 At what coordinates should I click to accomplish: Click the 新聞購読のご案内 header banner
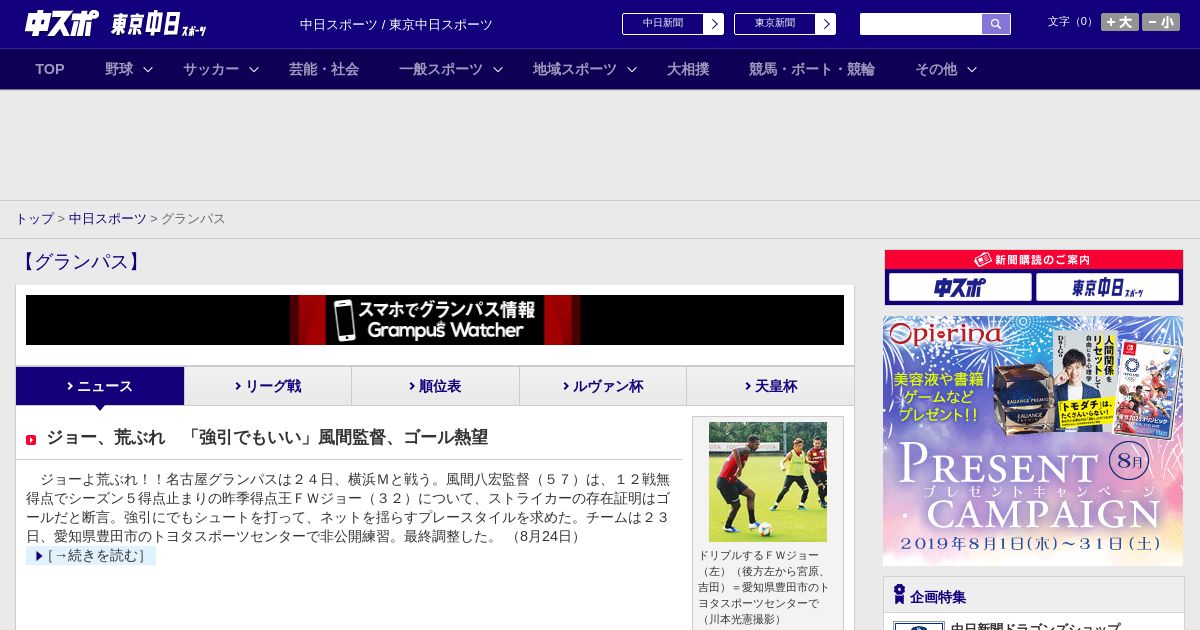point(1034,260)
